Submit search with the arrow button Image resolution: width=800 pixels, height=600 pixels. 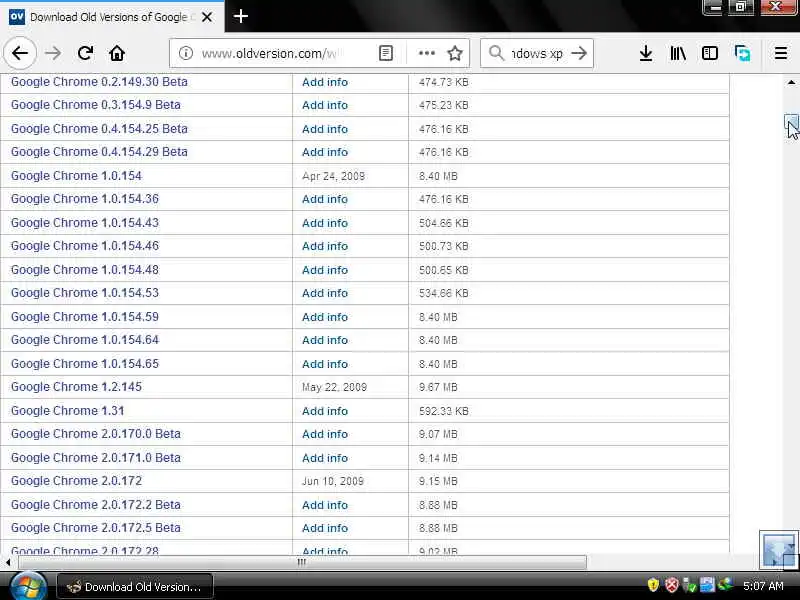pyautogui.click(x=579, y=53)
